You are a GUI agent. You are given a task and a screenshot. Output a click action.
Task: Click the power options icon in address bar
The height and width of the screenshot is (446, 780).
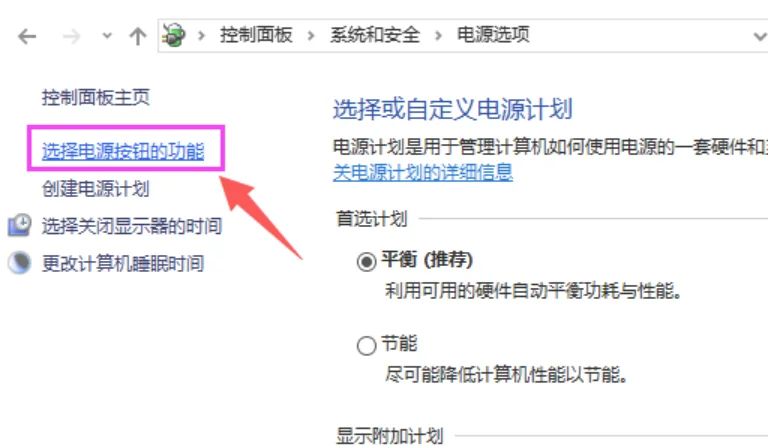[x=174, y=35]
